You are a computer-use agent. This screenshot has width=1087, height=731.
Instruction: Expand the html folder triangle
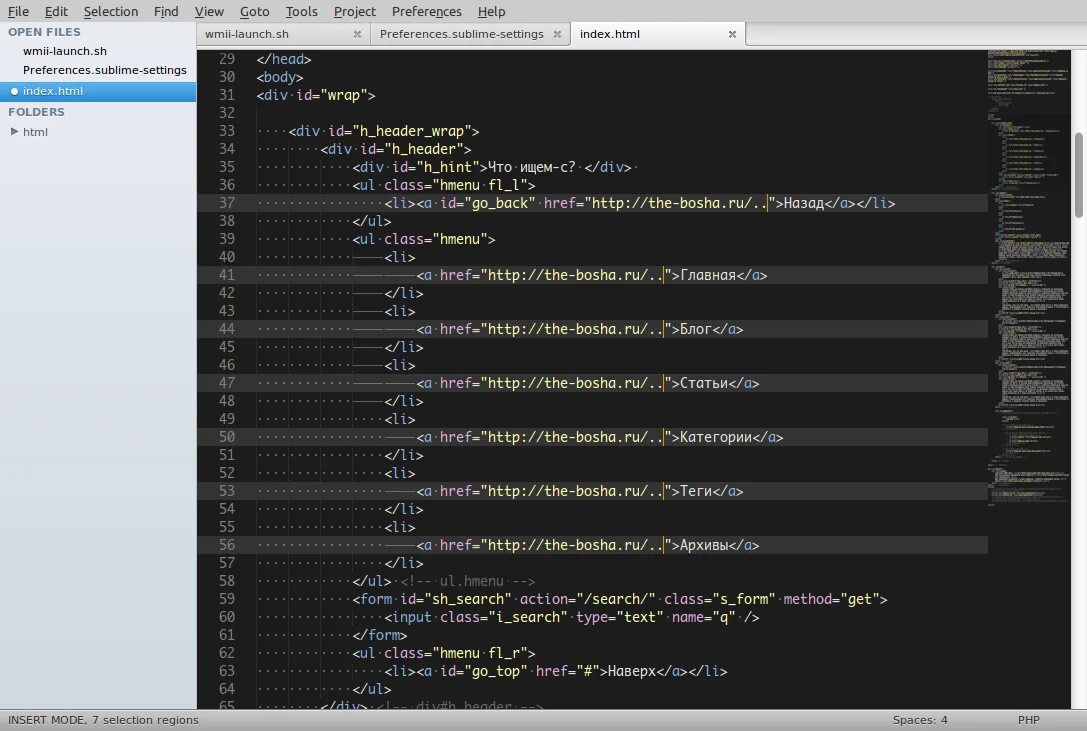(x=14, y=131)
